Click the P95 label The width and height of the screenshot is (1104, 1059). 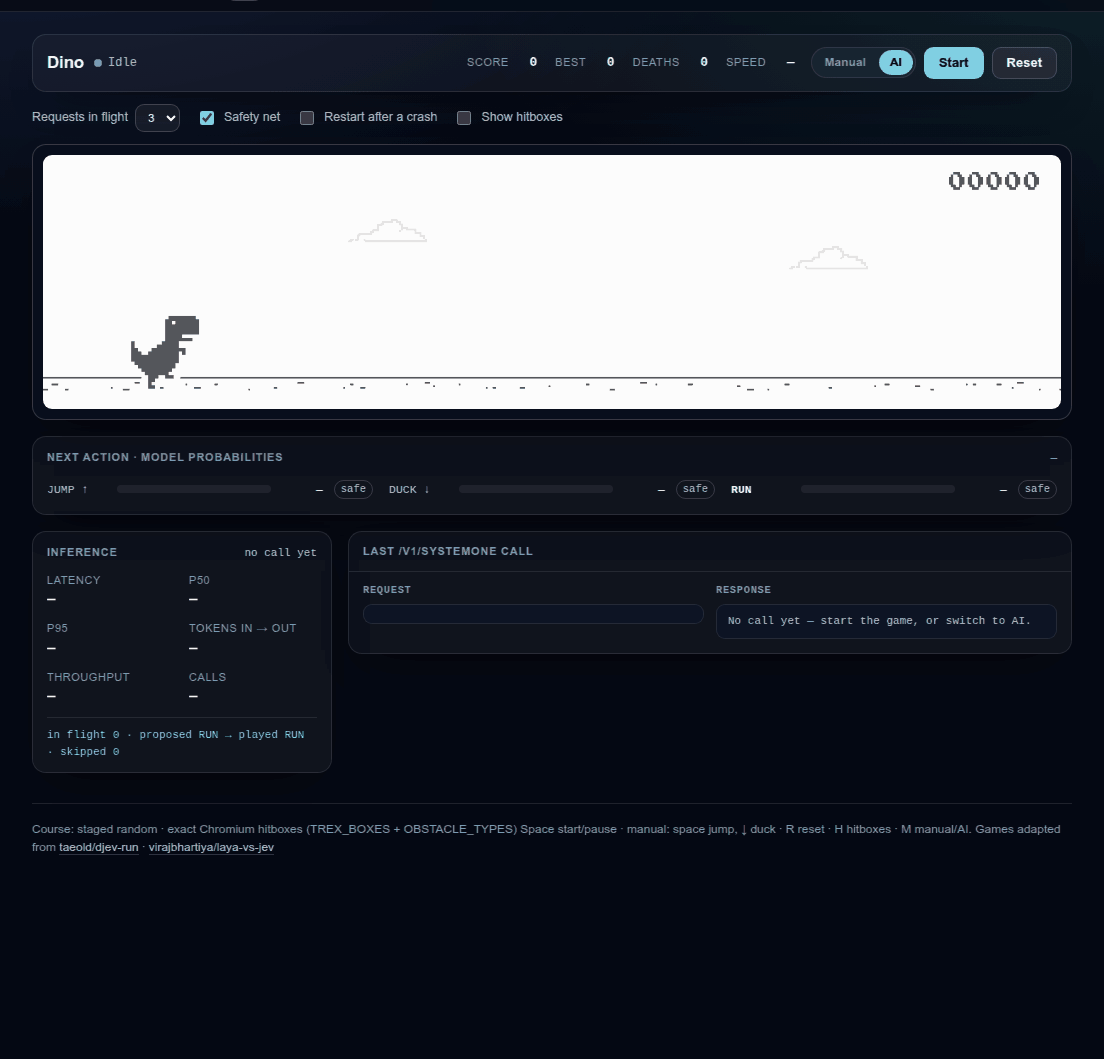(x=57, y=628)
